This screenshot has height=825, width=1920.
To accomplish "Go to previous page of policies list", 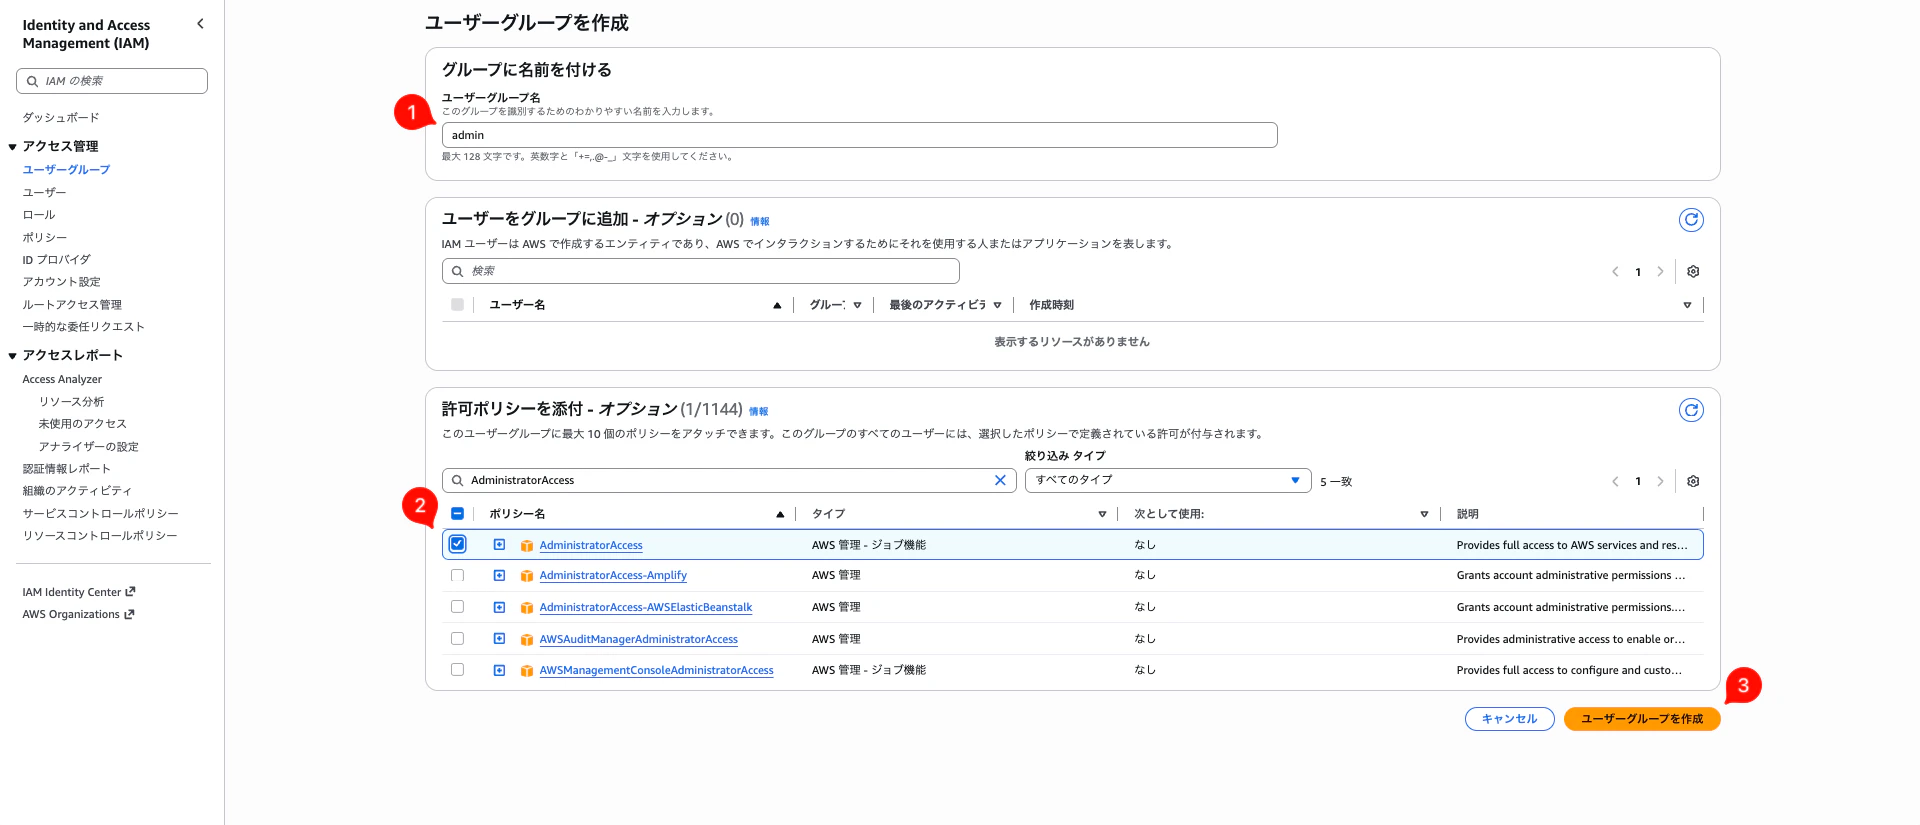I will (x=1615, y=482).
